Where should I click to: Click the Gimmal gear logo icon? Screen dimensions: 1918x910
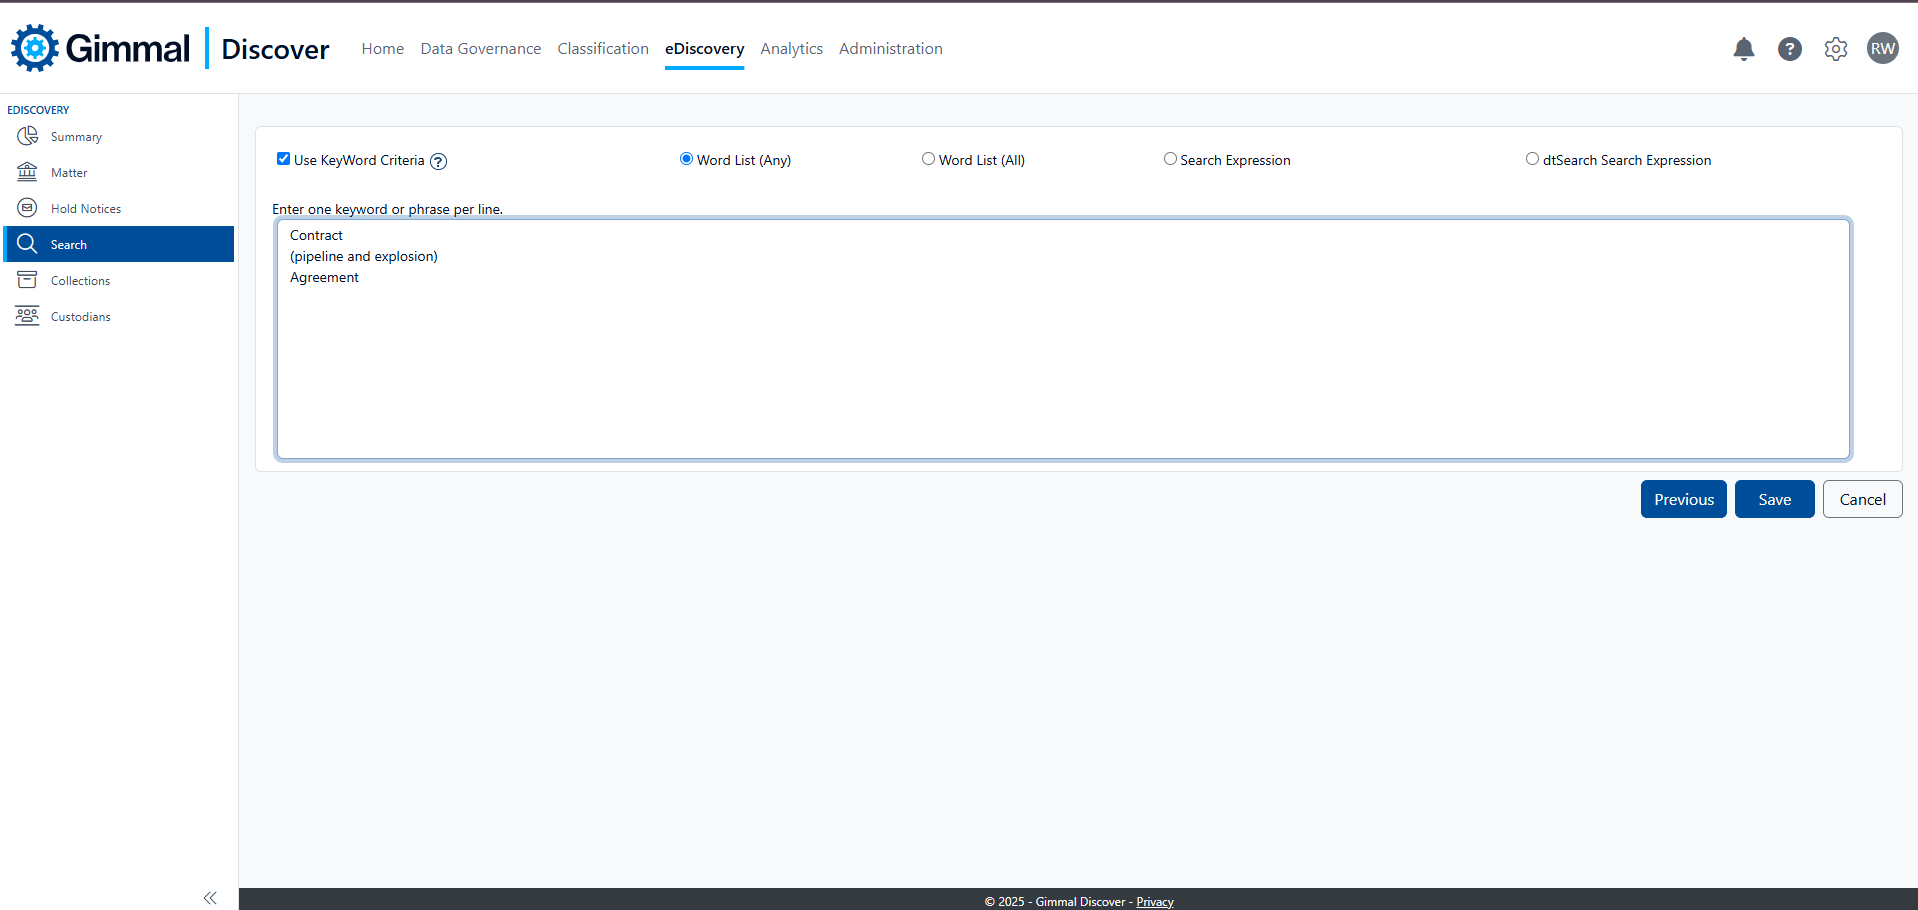(35, 48)
